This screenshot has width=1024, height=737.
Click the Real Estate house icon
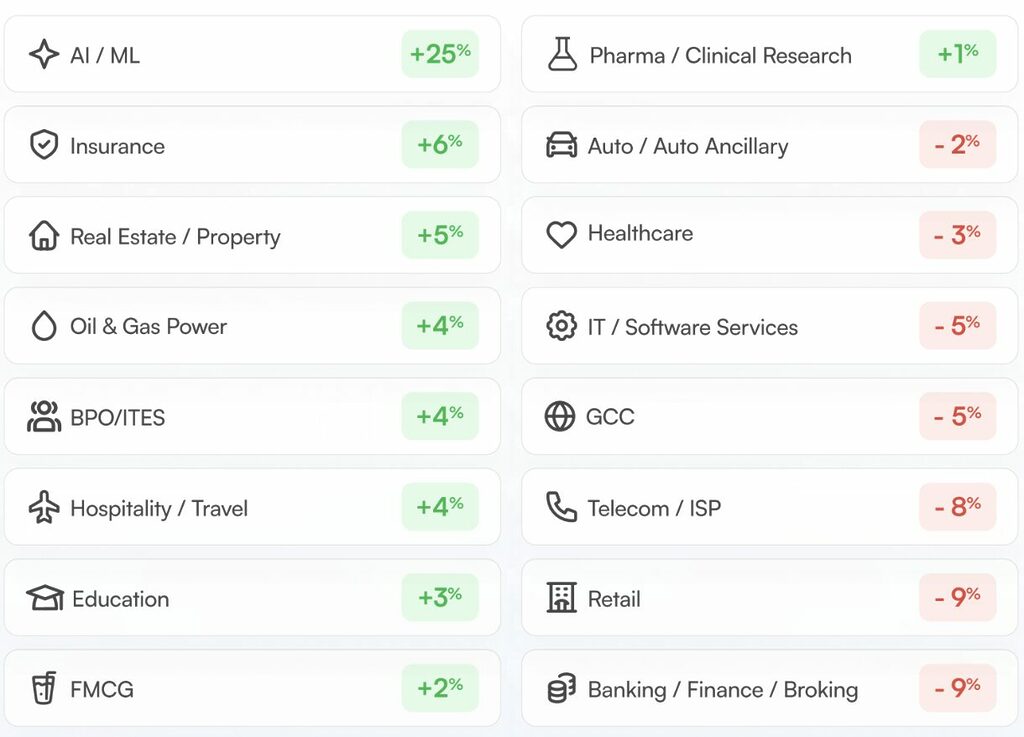[x=44, y=235]
